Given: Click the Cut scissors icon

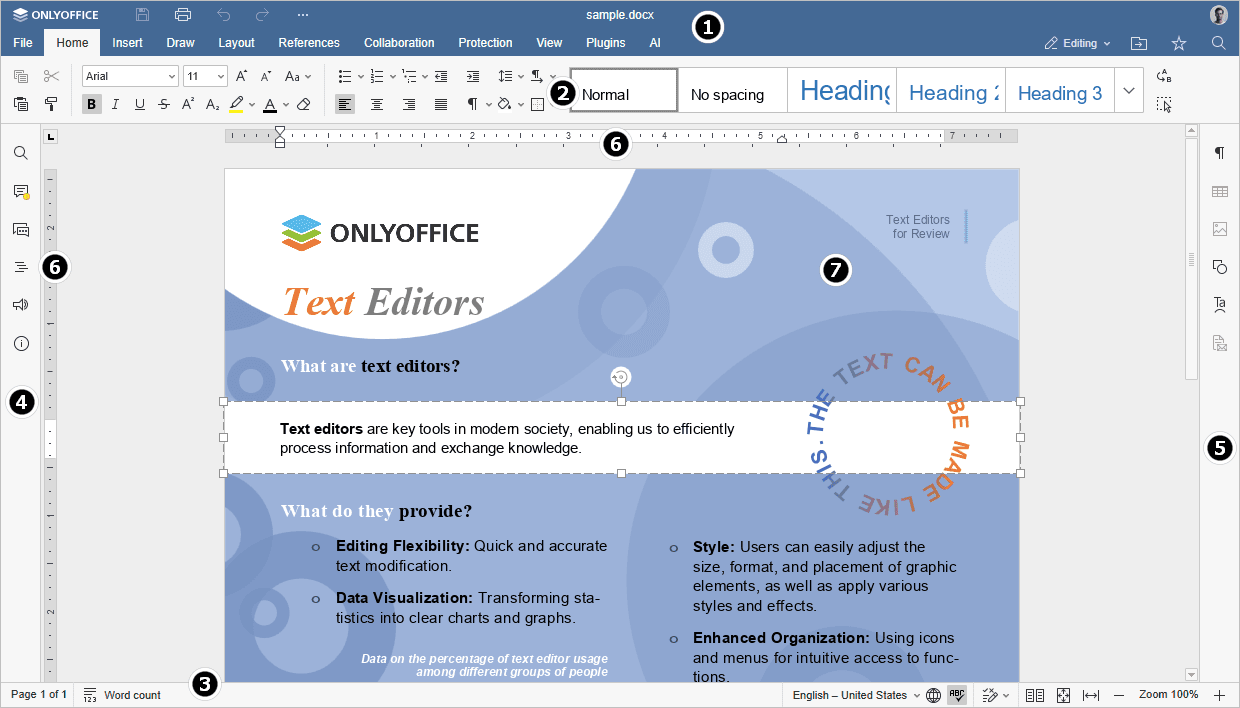Looking at the screenshot, I should click(52, 76).
